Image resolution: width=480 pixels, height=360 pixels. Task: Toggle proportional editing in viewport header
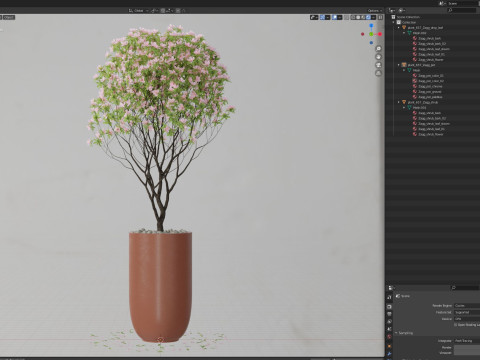(x=178, y=11)
